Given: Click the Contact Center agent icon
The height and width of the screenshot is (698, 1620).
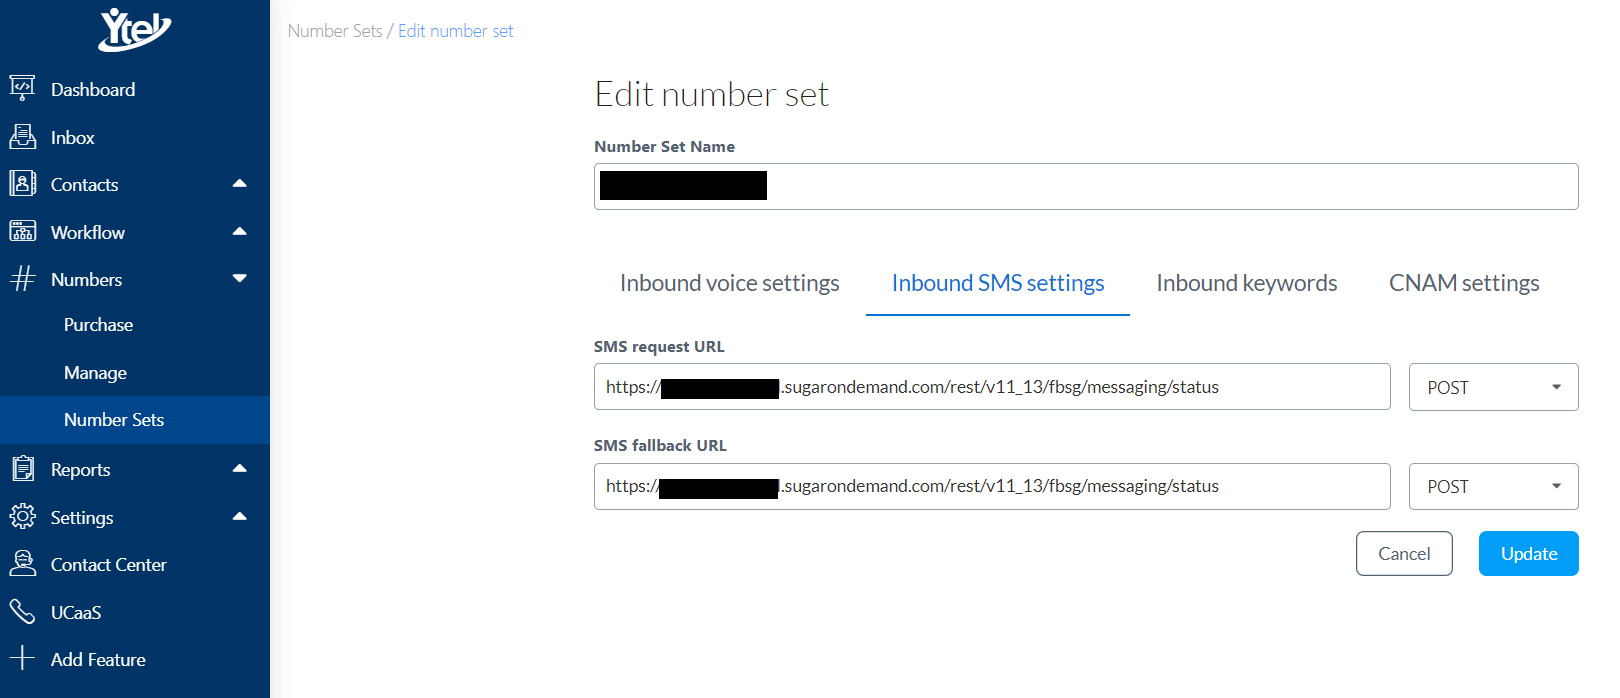Looking at the screenshot, I should [22, 564].
